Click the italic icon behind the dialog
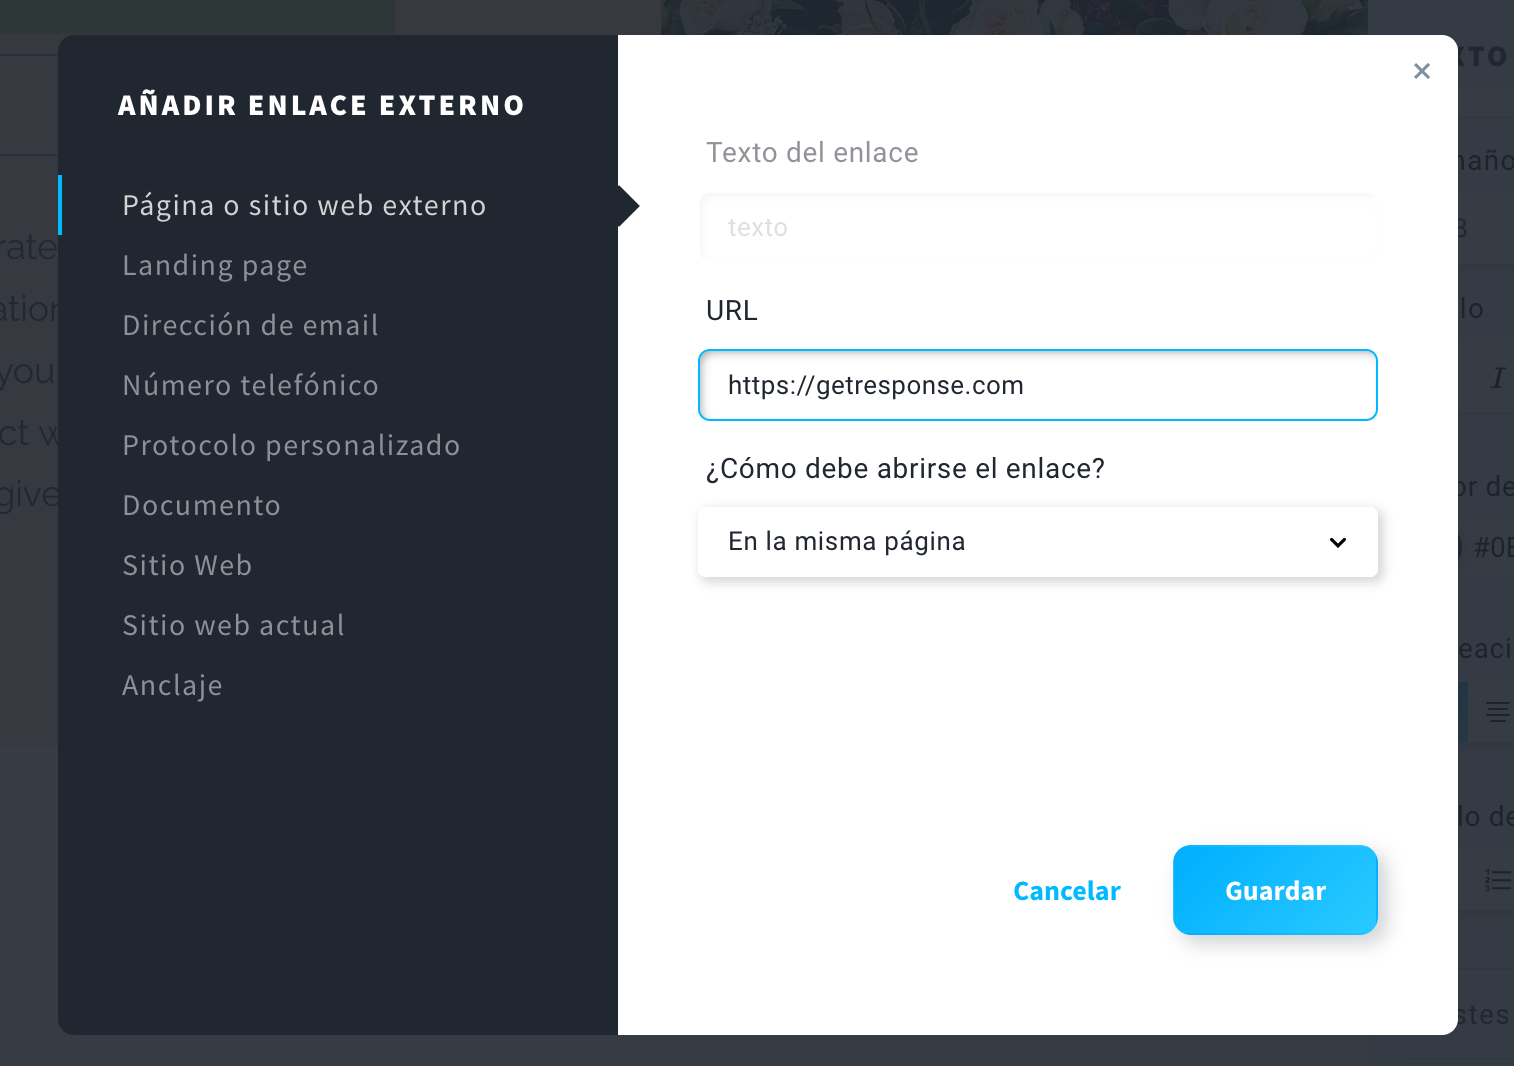Image resolution: width=1514 pixels, height=1066 pixels. coord(1497,377)
